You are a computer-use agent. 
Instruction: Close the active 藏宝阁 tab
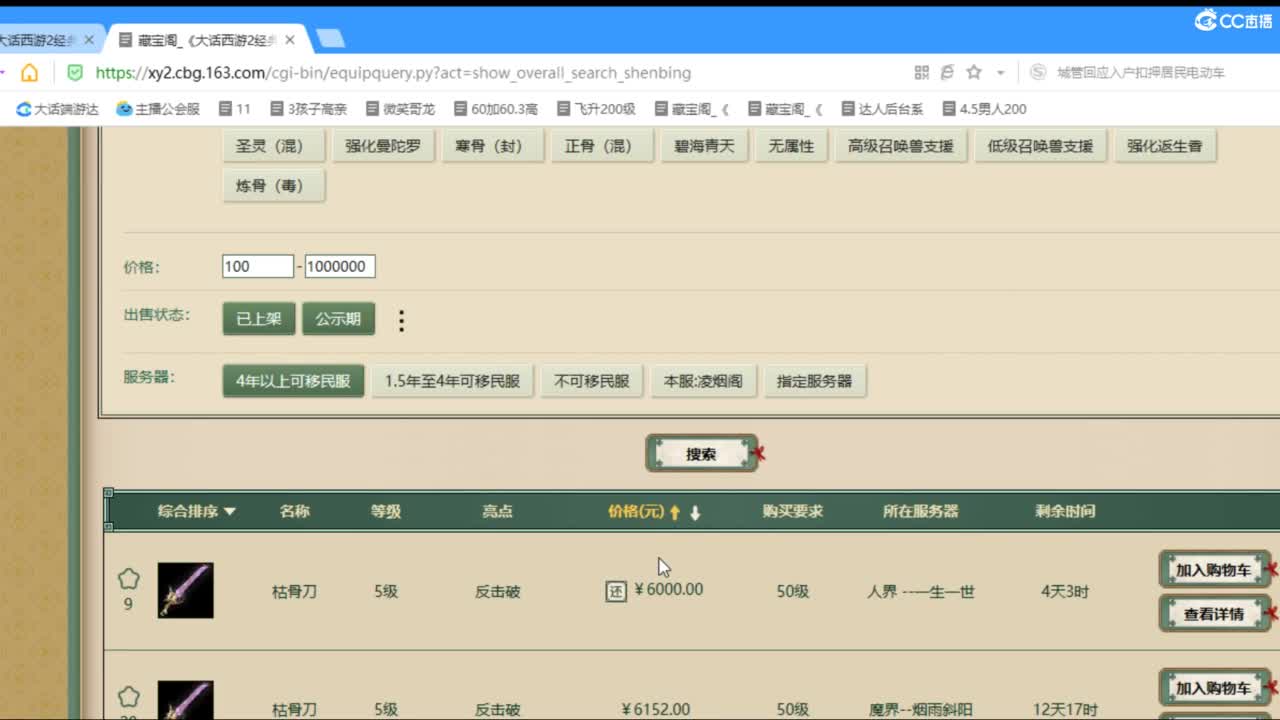pyautogui.click(x=291, y=40)
